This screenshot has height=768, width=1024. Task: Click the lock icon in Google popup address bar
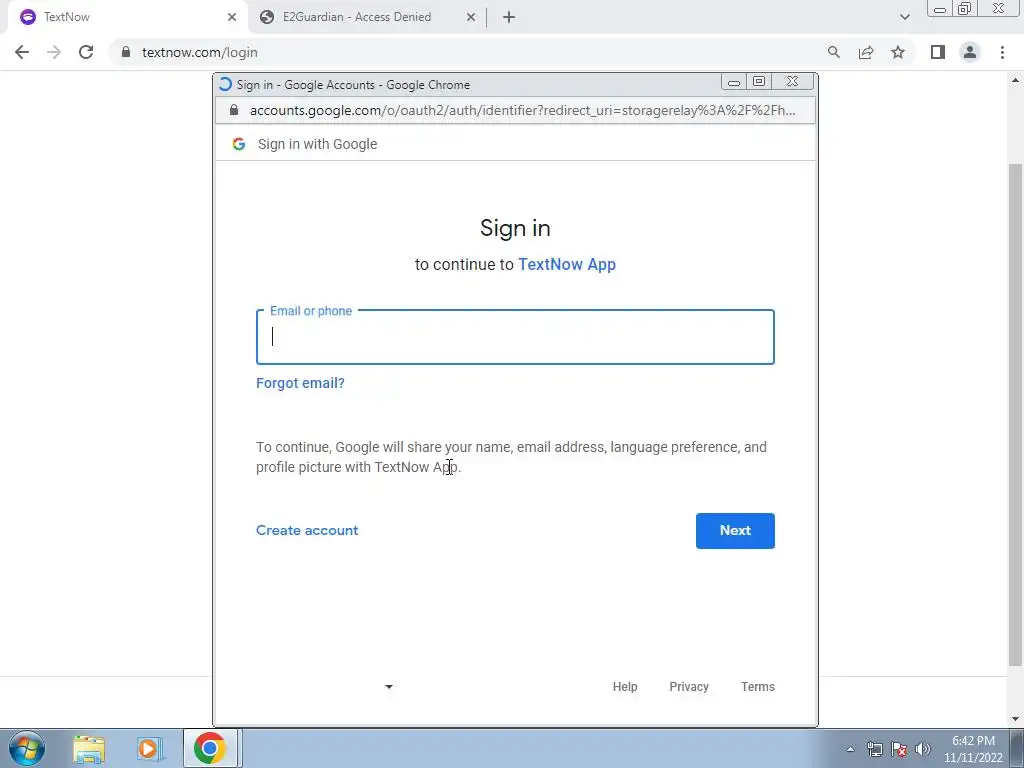(234, 110)
